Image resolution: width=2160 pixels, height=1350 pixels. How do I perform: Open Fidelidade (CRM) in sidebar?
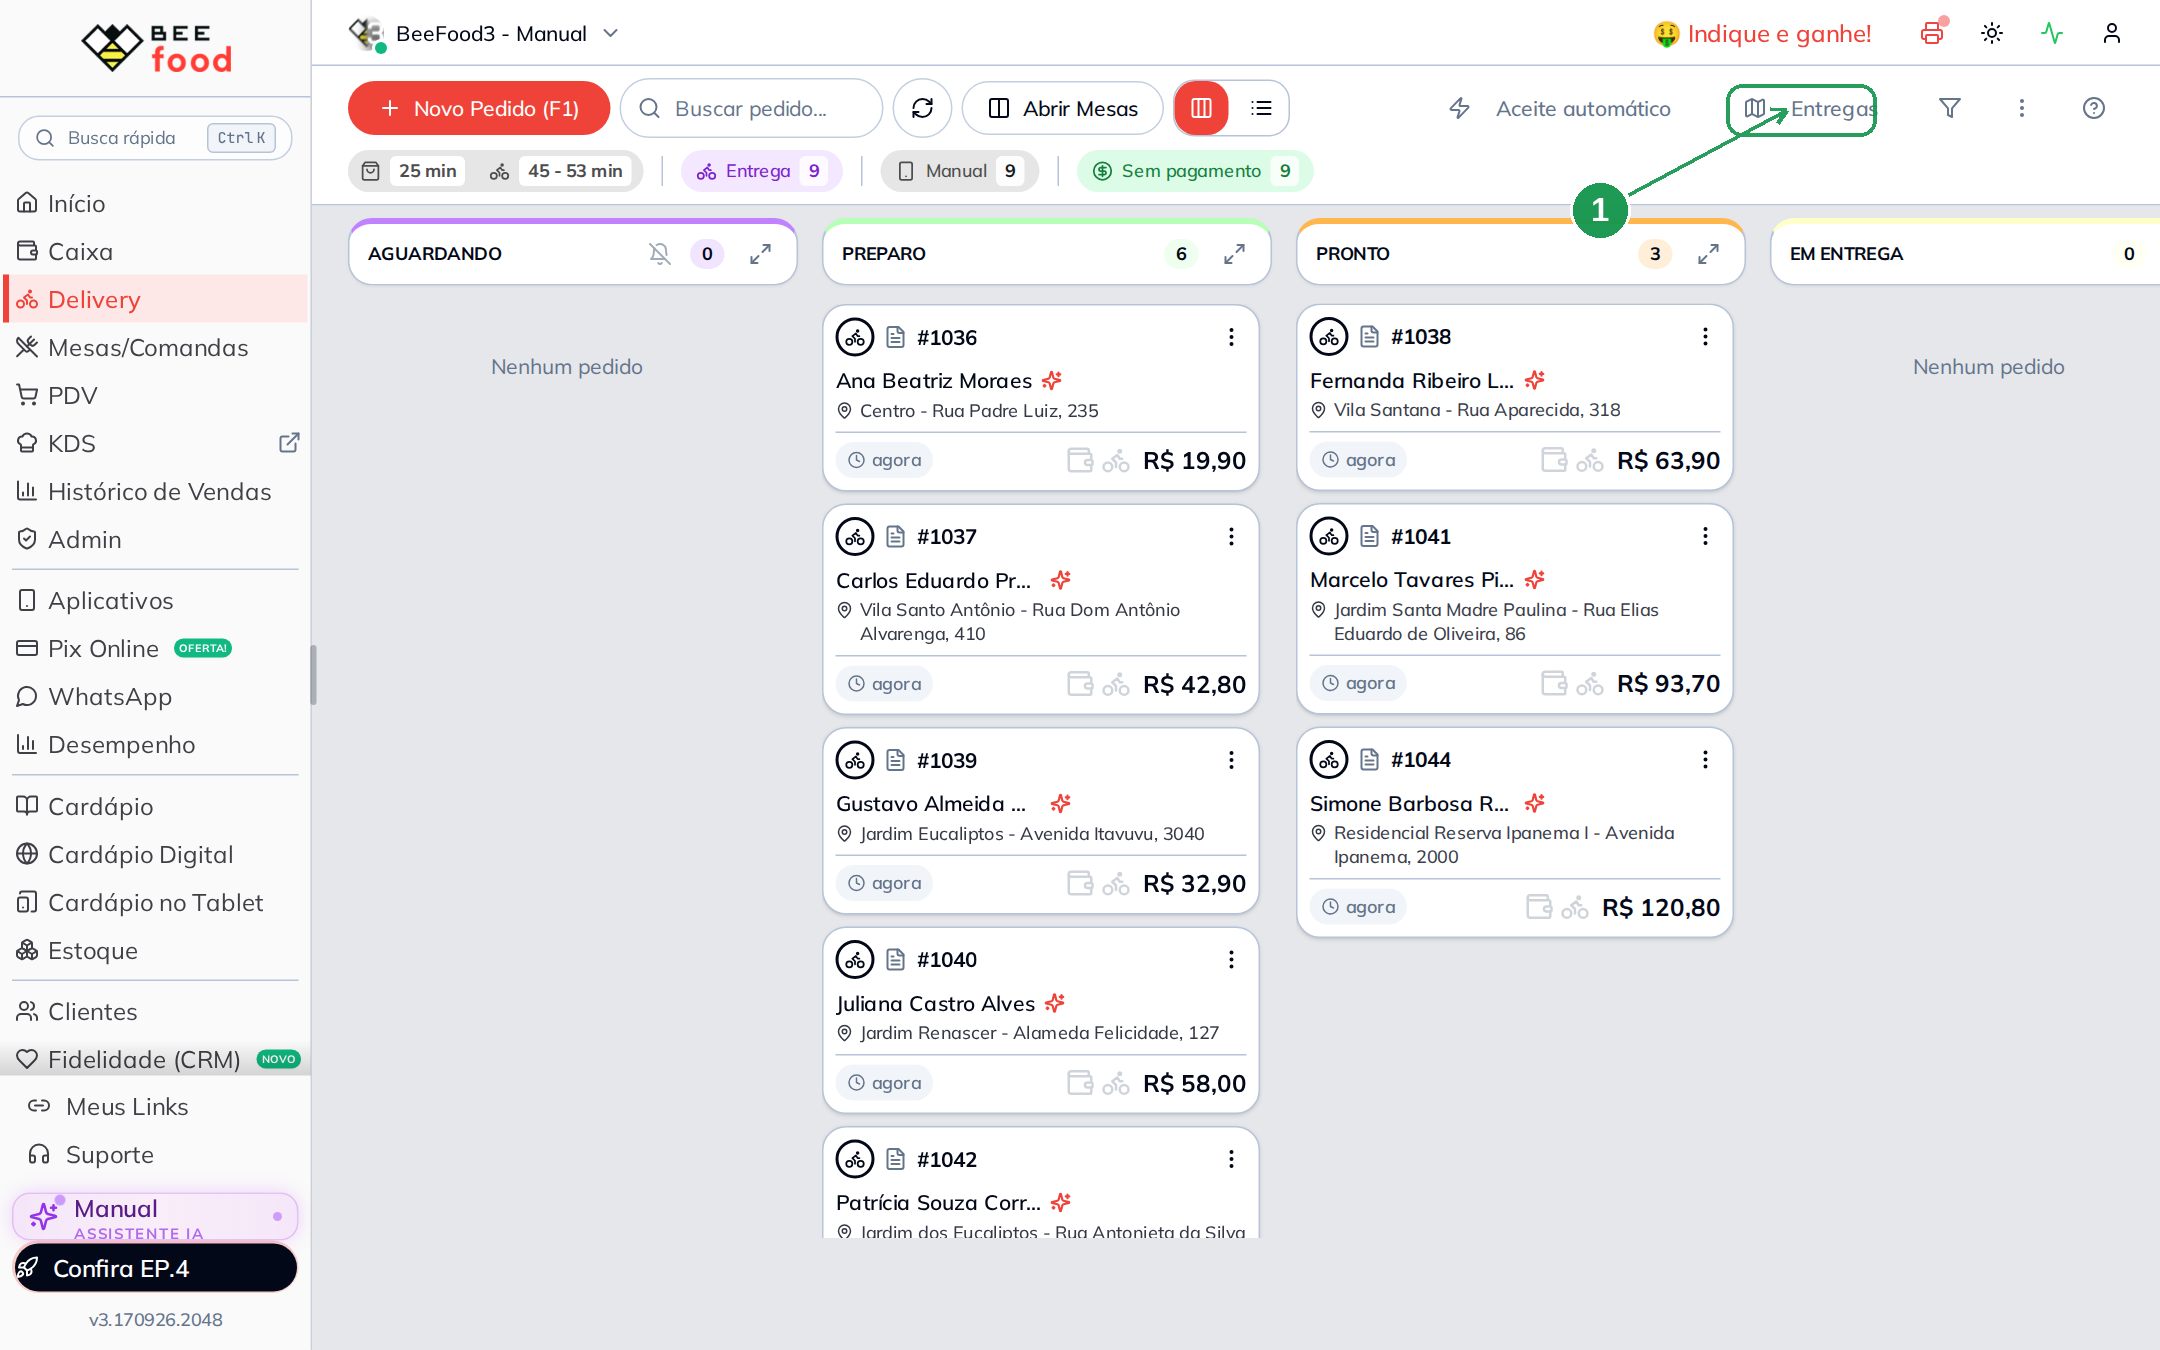(x=155, y=1059)
